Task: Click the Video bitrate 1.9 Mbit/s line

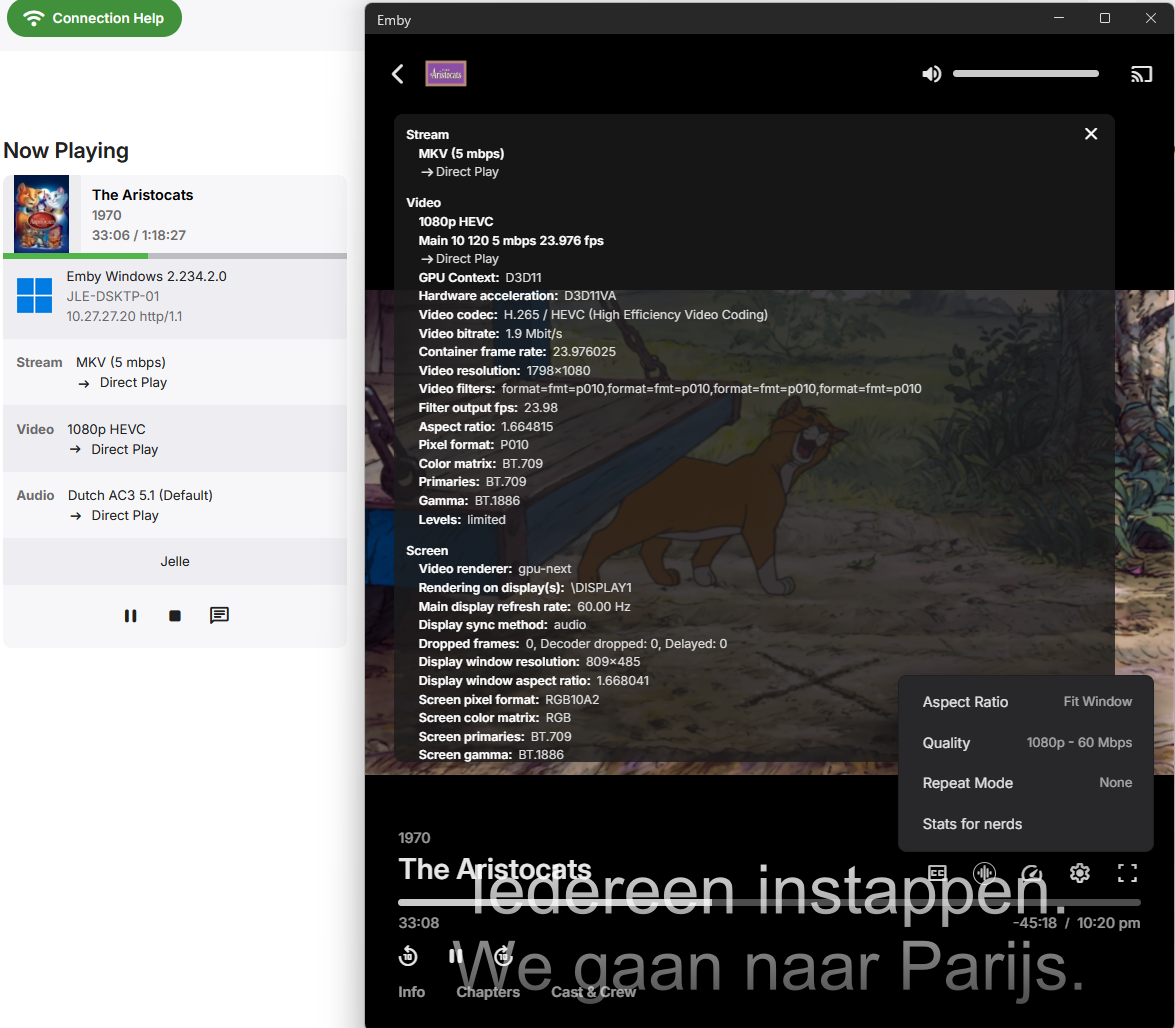Action: tap(490, 333)
